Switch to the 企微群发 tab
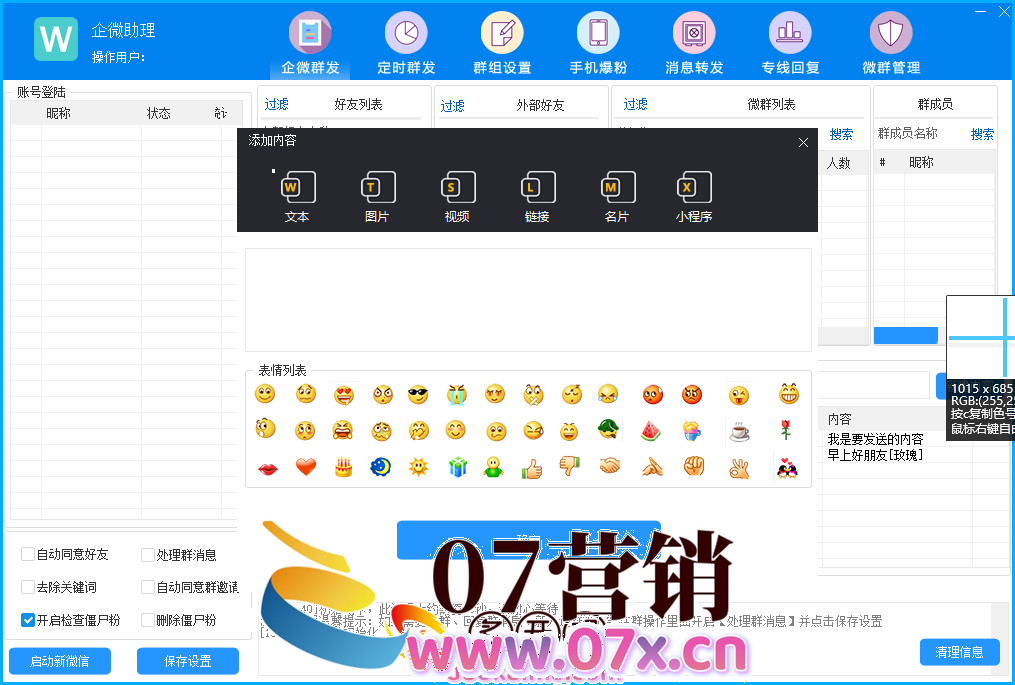The width and height of the screenshot is (1015, 685). 310,43
